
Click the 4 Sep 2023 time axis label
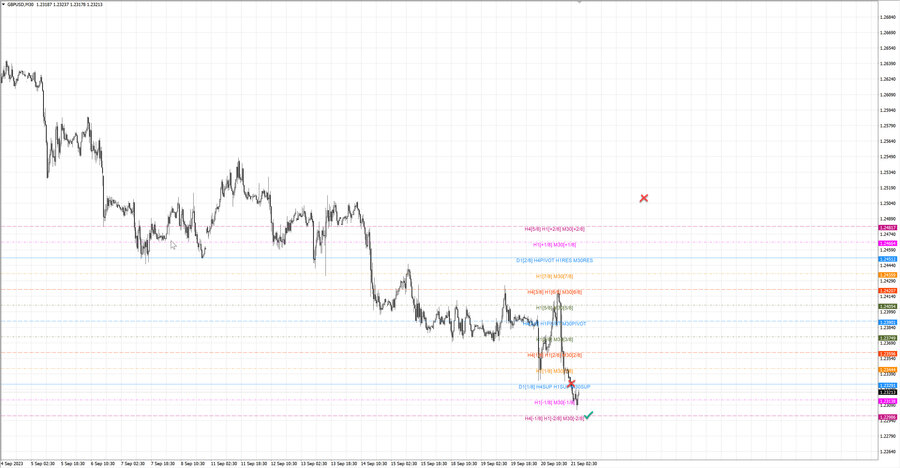click(x=12, y=463)
